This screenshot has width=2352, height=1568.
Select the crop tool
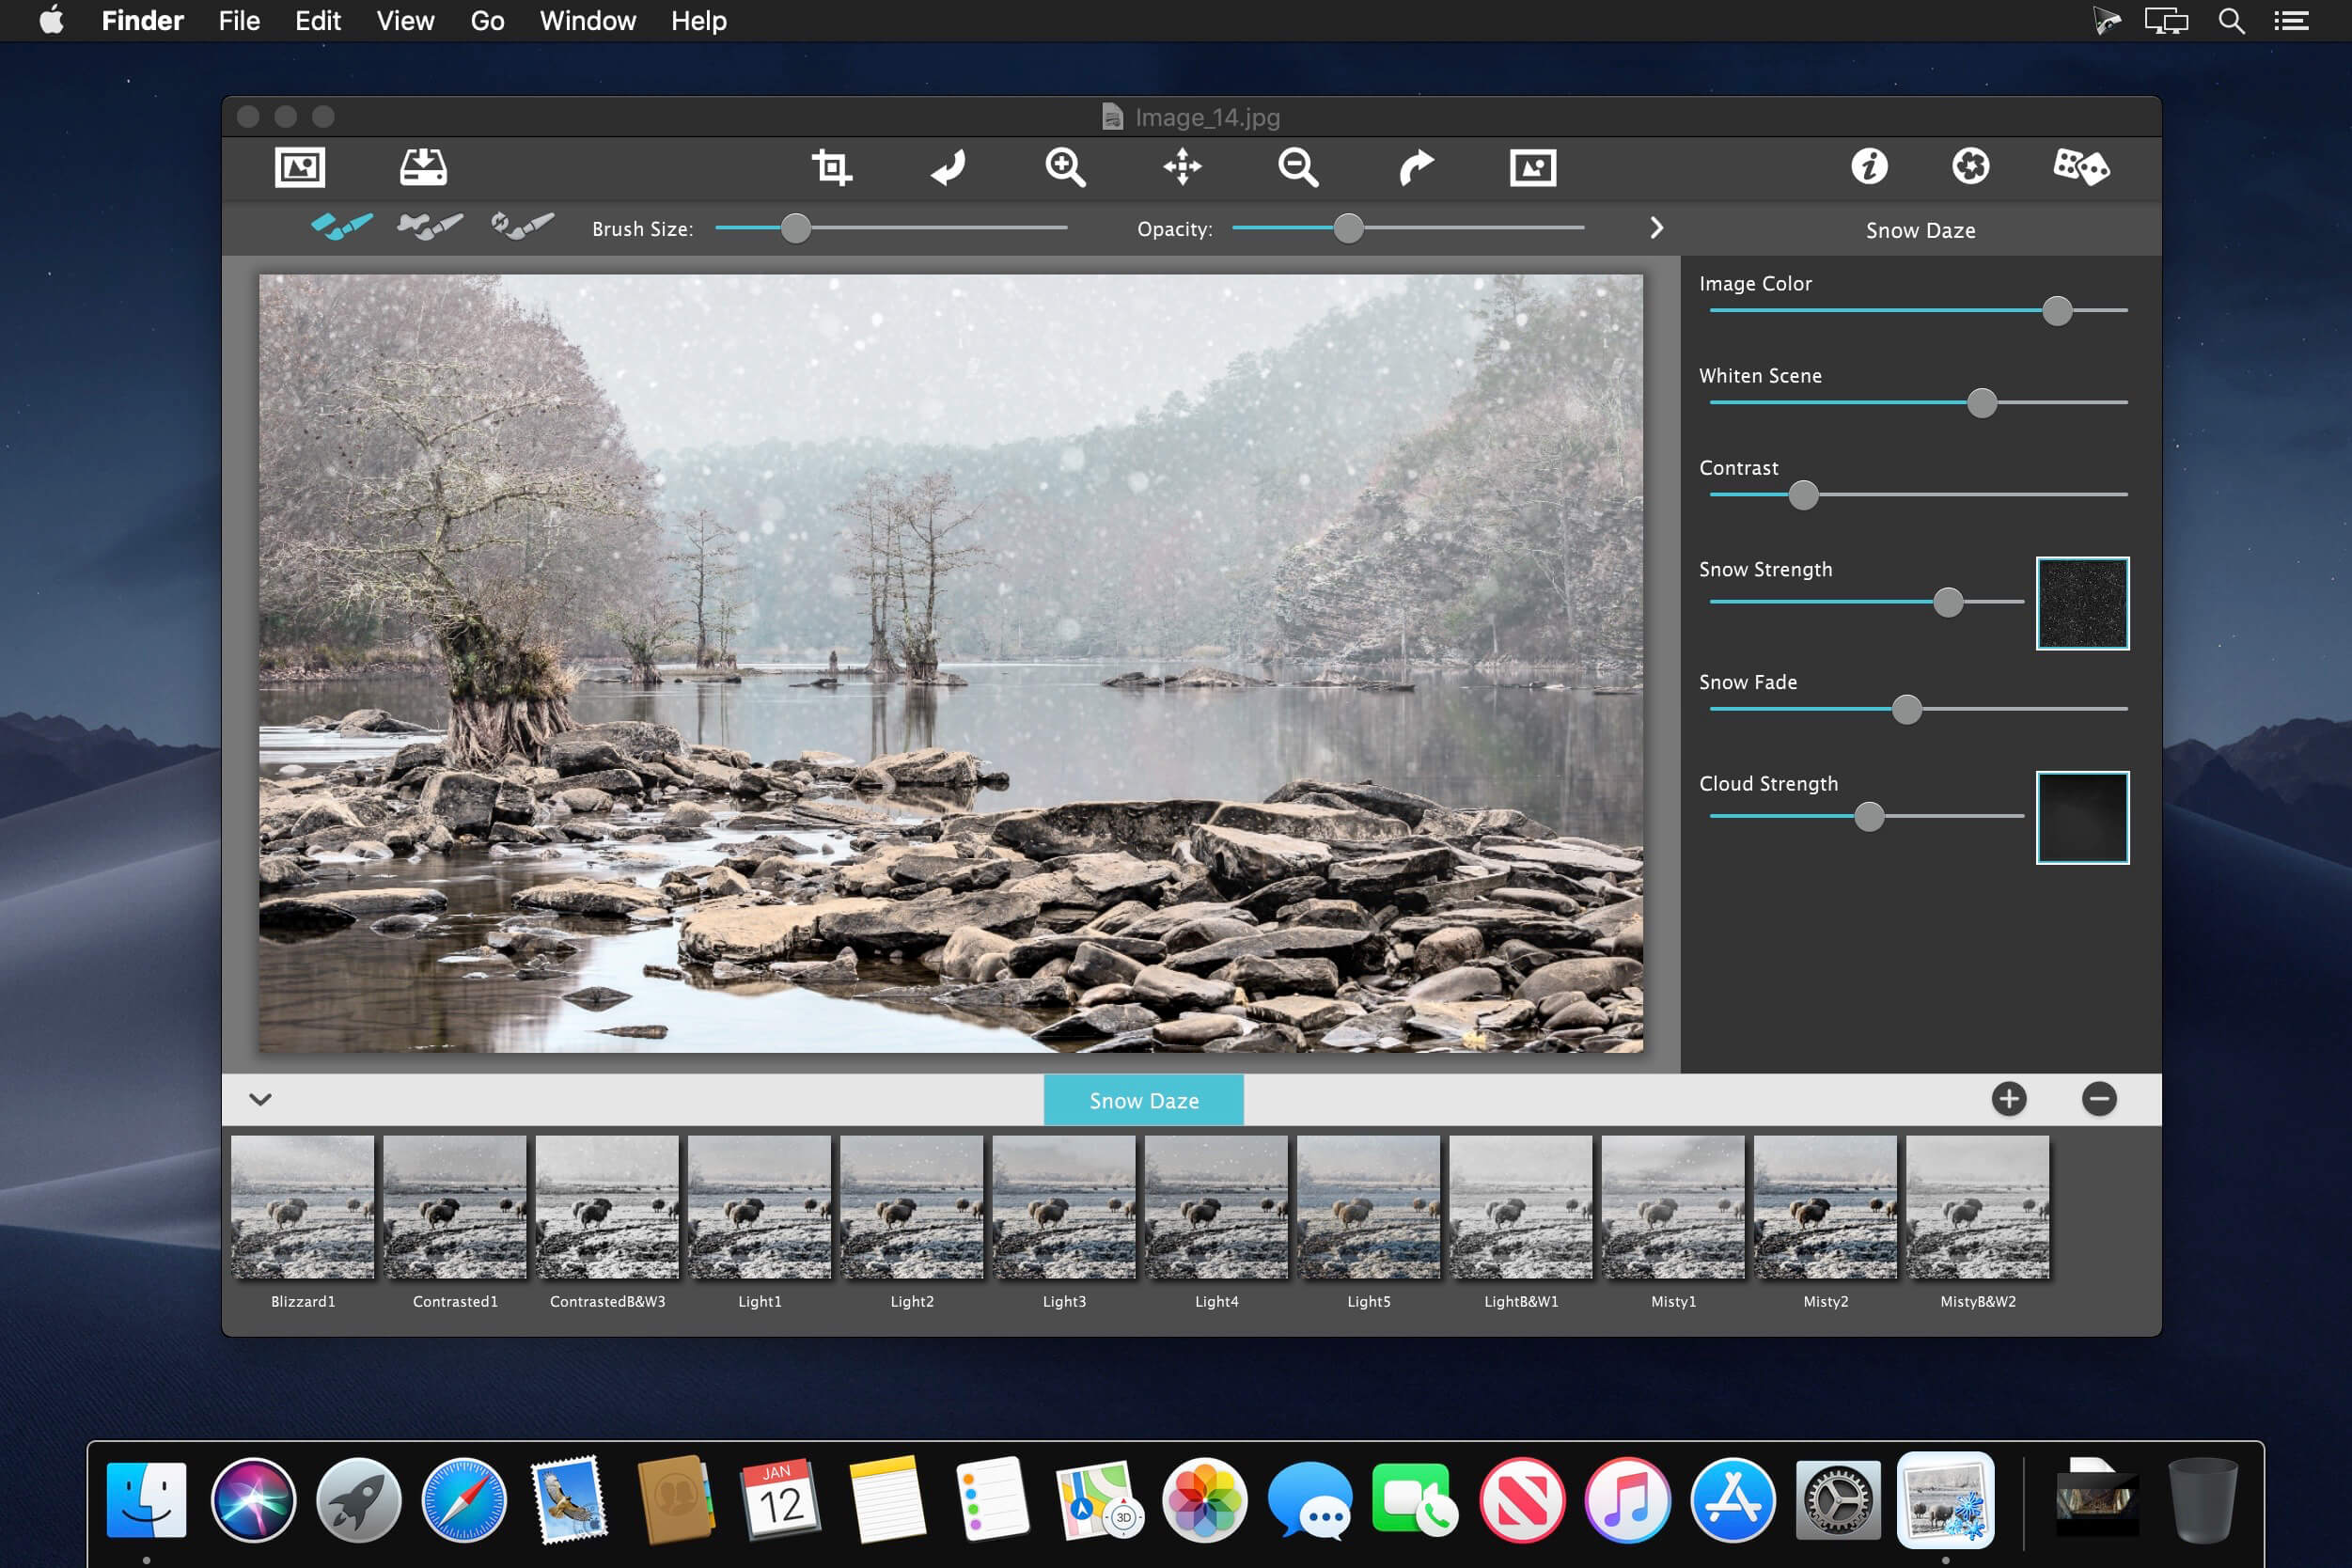(x=831, y=167)
